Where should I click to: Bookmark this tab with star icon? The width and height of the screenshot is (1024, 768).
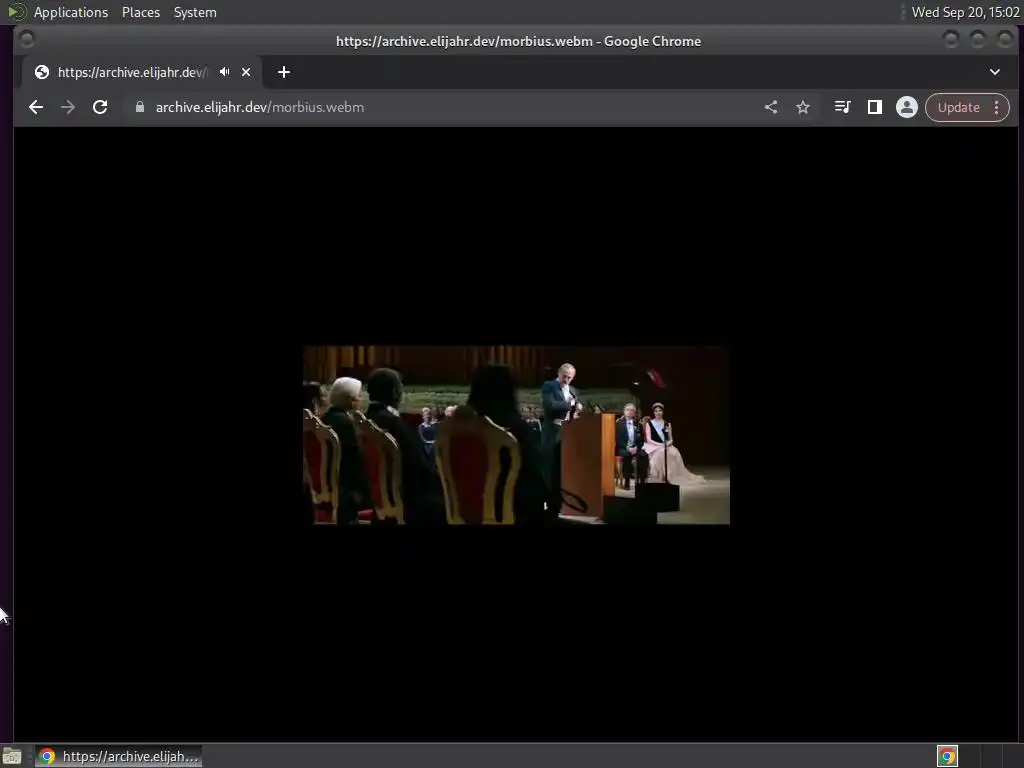[x=803, y=107]
